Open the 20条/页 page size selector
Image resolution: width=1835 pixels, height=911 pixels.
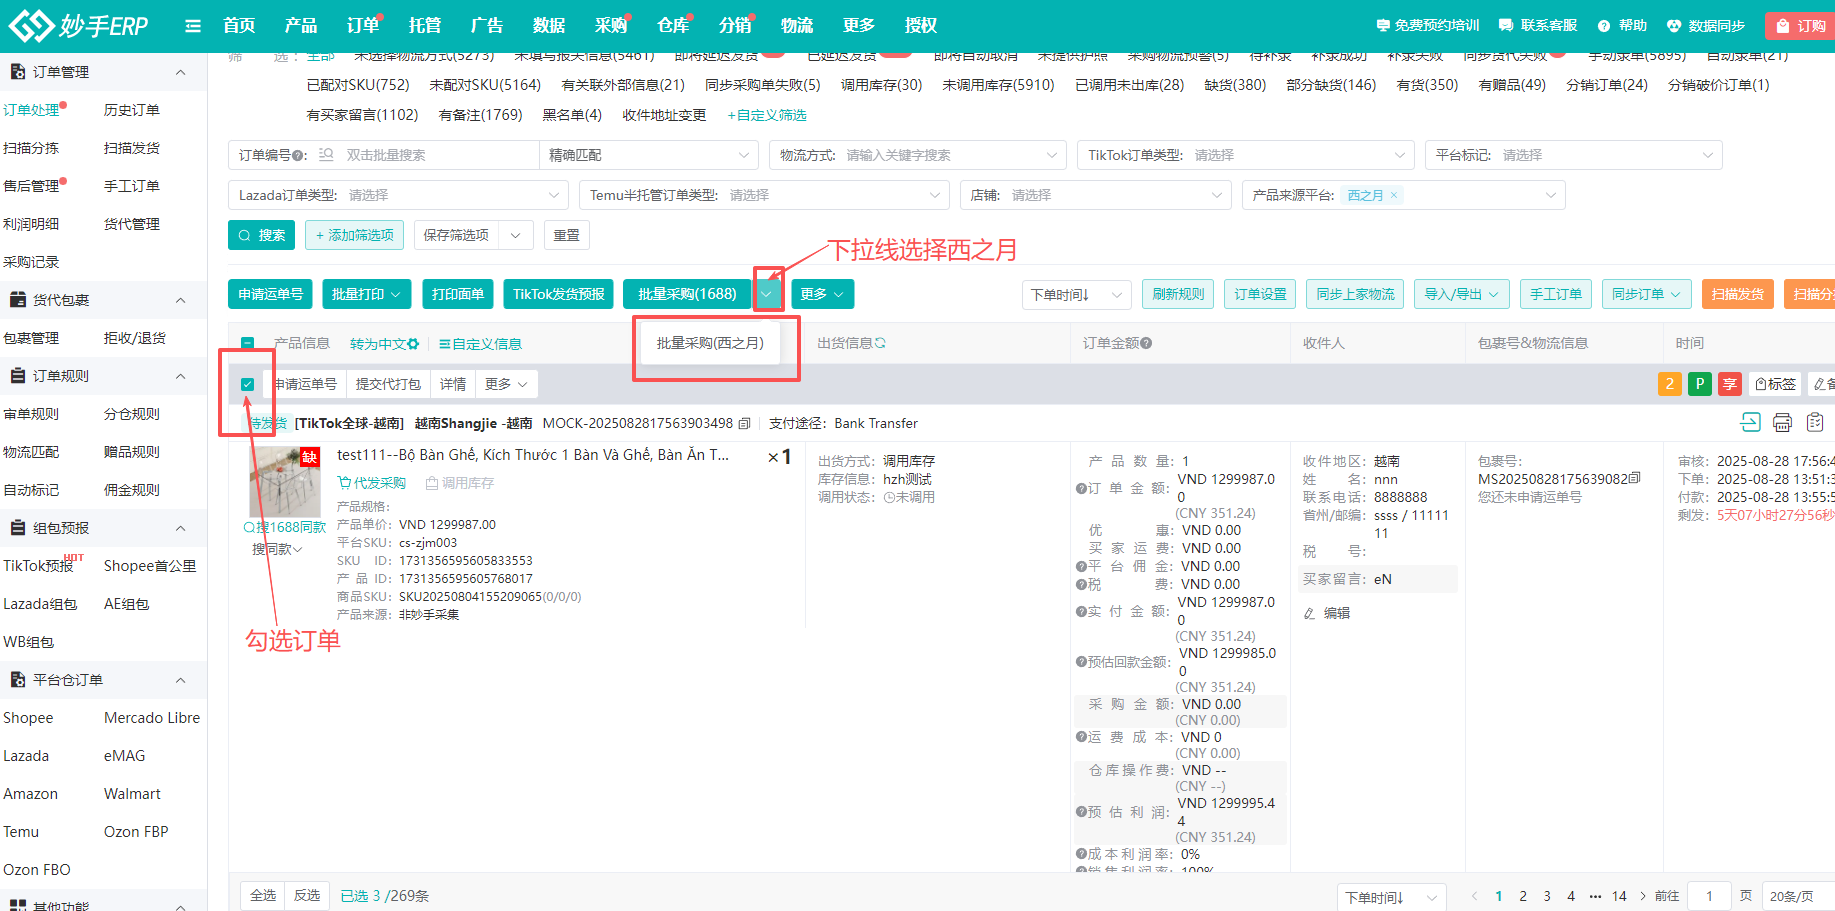[x=1797, y=896]
